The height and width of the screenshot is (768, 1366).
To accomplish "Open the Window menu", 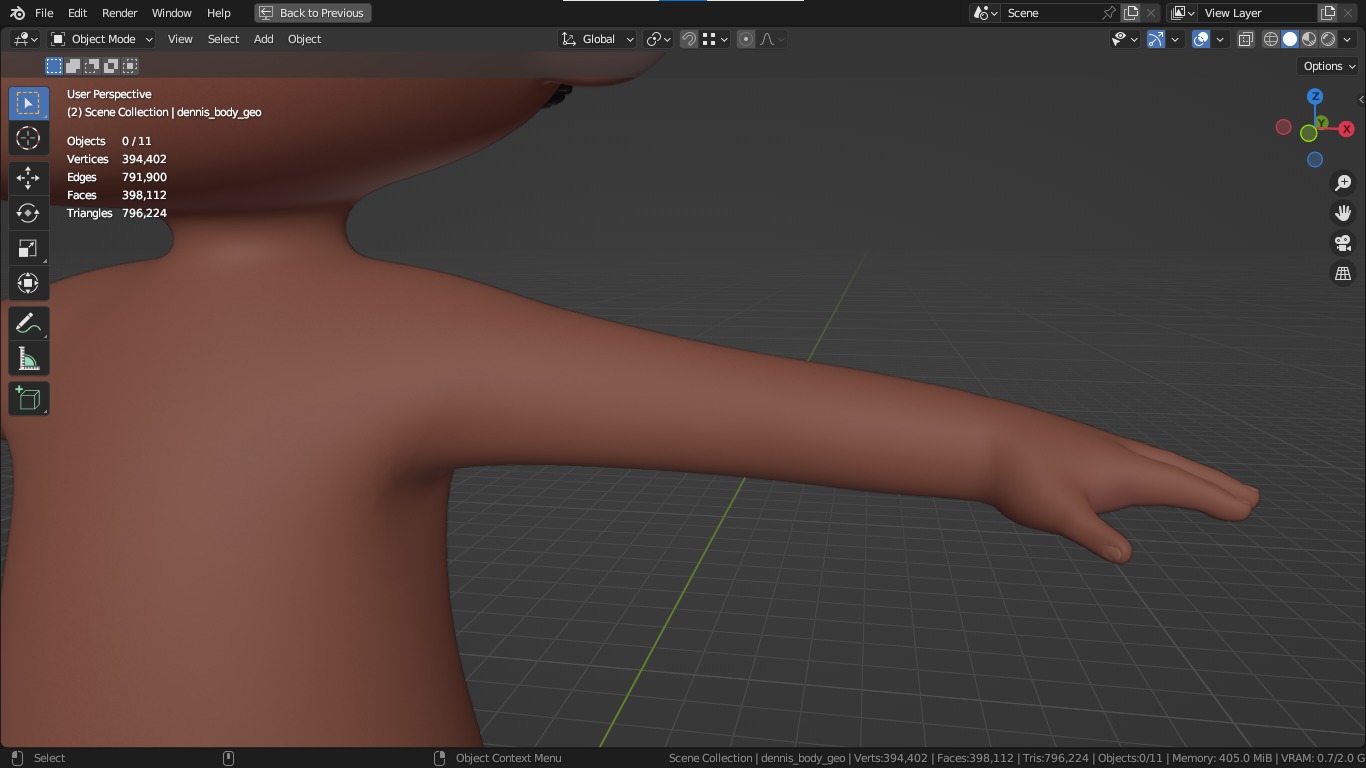I will pyautogui.click(x=171, y=13).
